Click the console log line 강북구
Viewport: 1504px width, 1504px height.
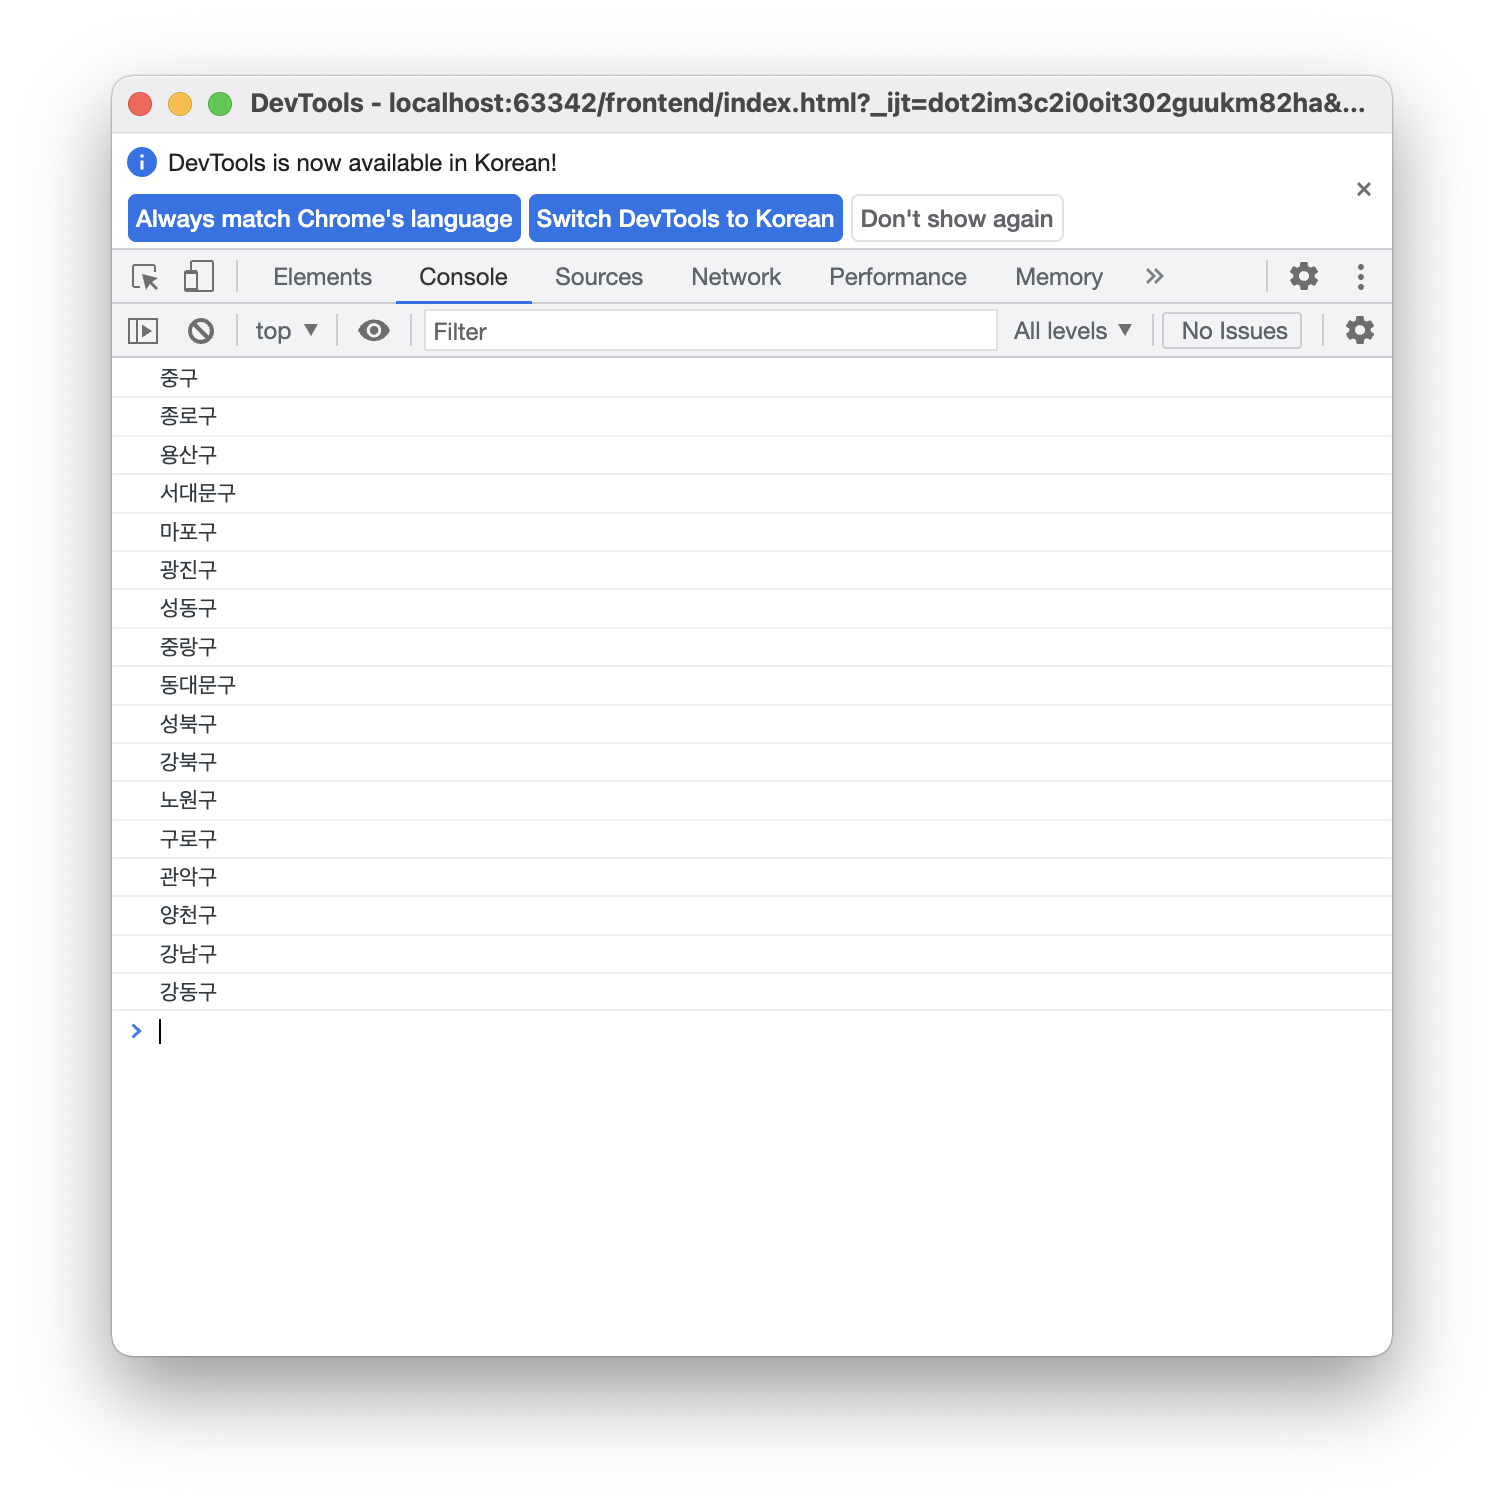pyautogui.click(x=752, y=762)
